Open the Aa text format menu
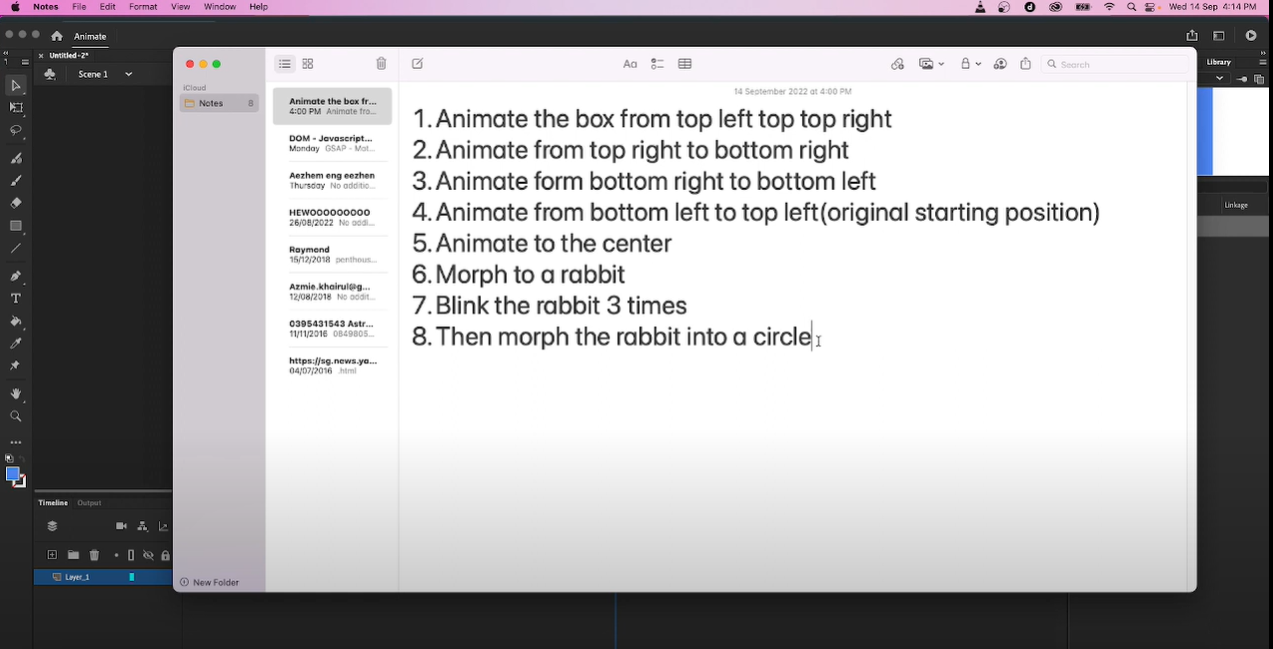 (x=630, y=64)
